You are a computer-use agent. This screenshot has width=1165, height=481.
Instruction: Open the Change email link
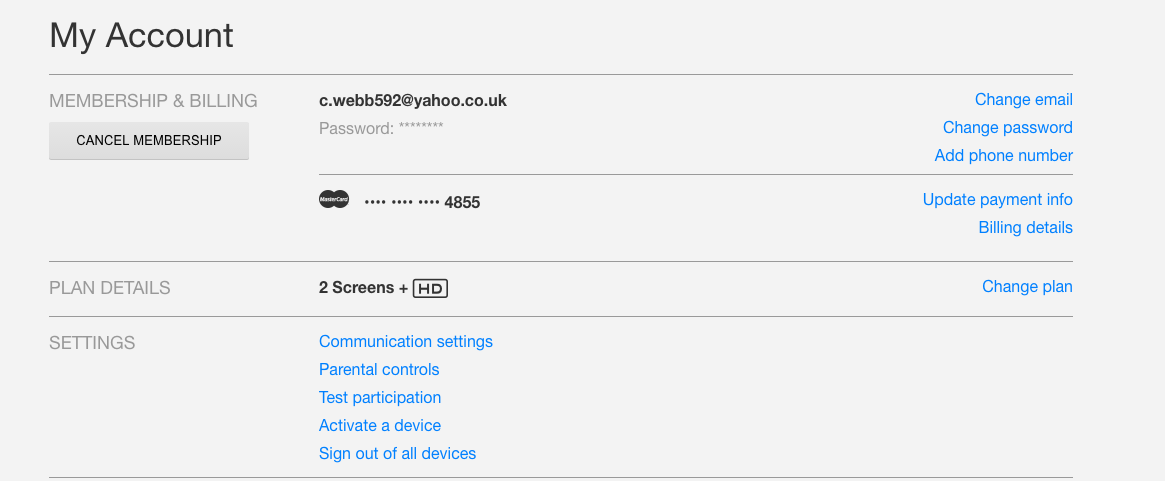point(1023,100)
